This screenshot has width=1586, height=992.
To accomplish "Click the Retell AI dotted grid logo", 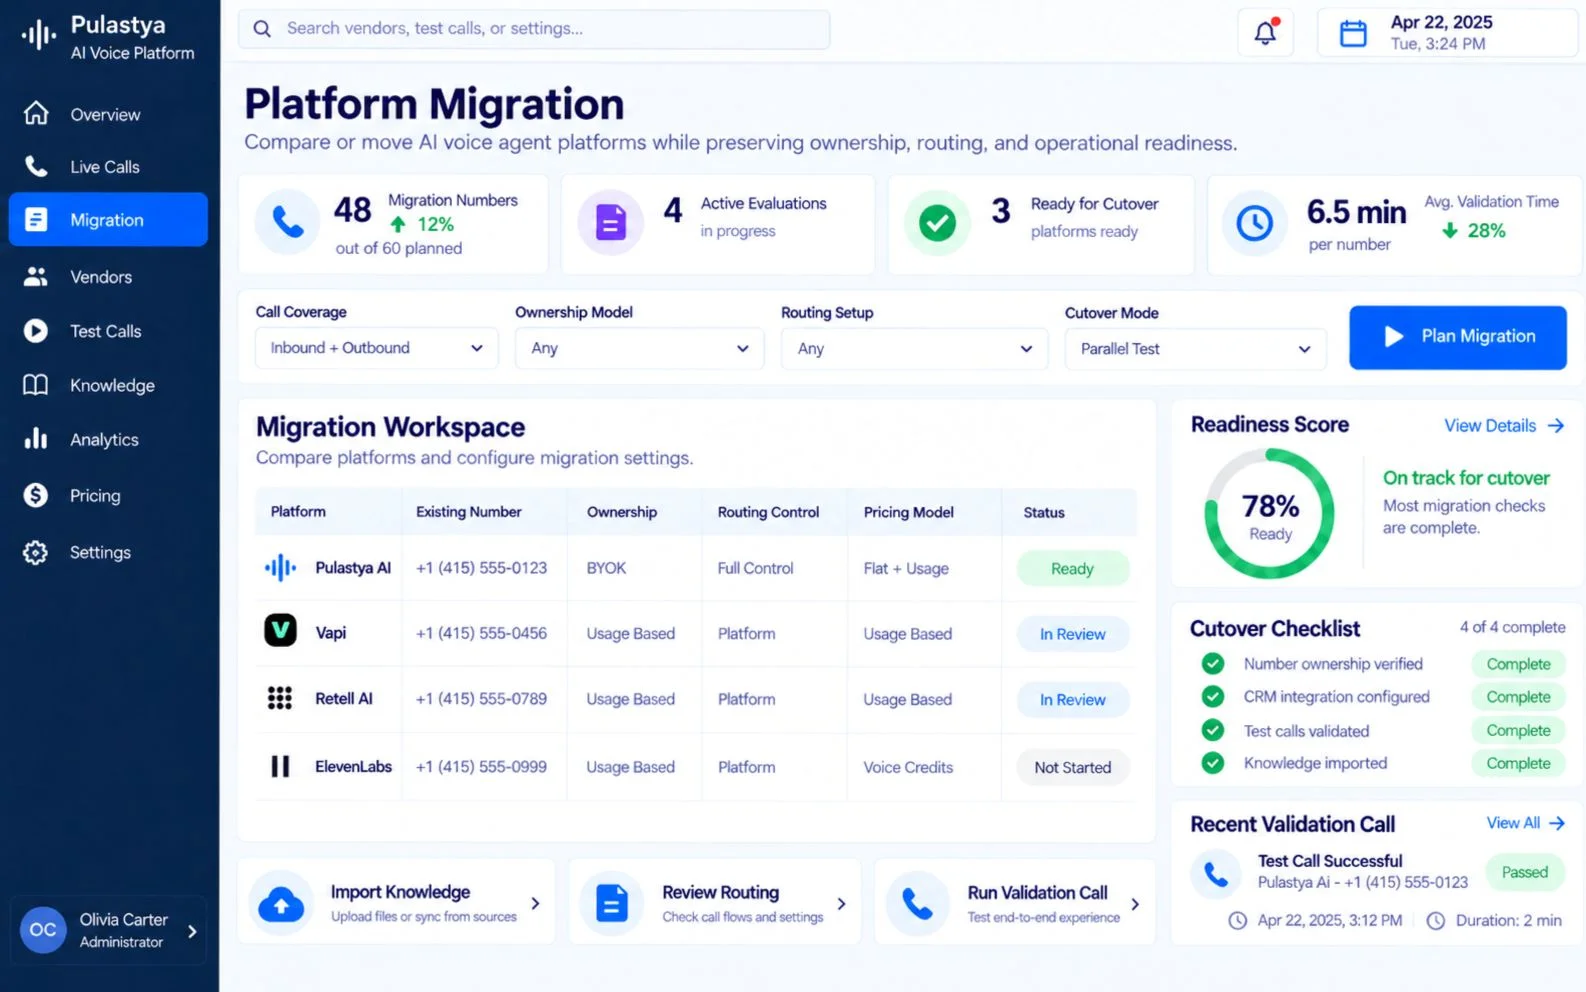I will (x=280, y=698).
